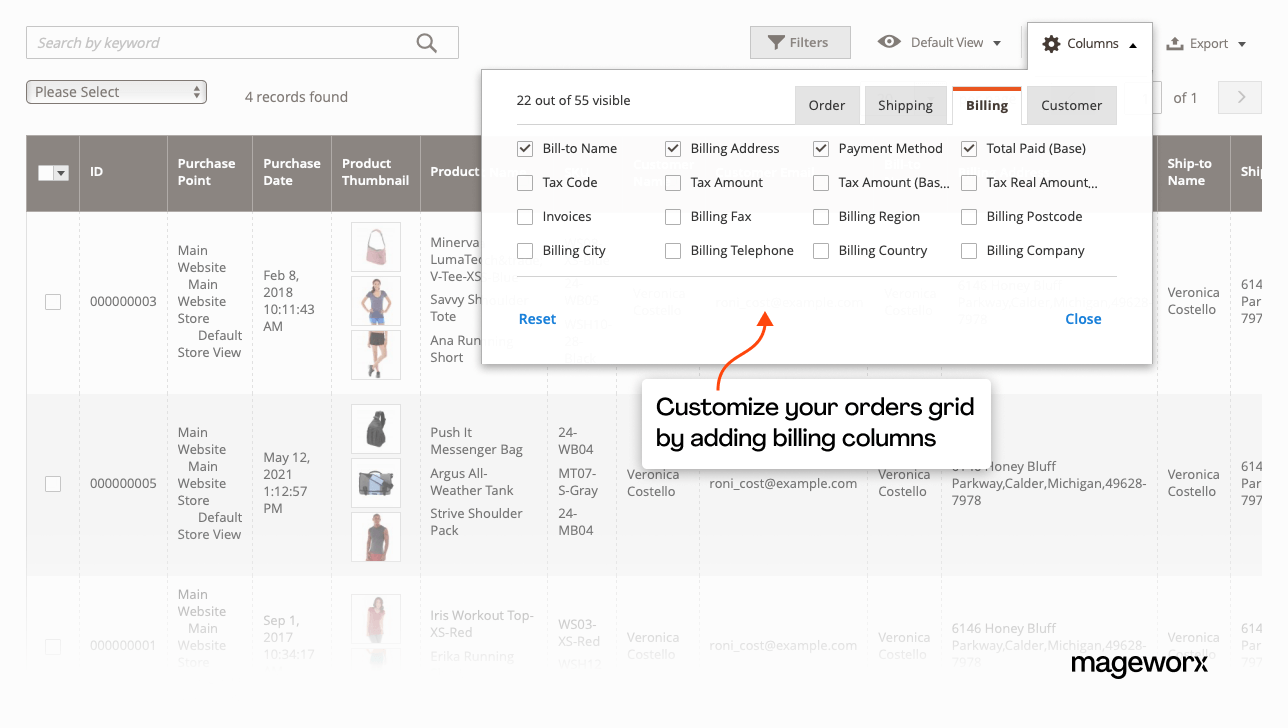1288x728 pixels.
Task: Switch to the Customer tab
Action: point(1071,104)
